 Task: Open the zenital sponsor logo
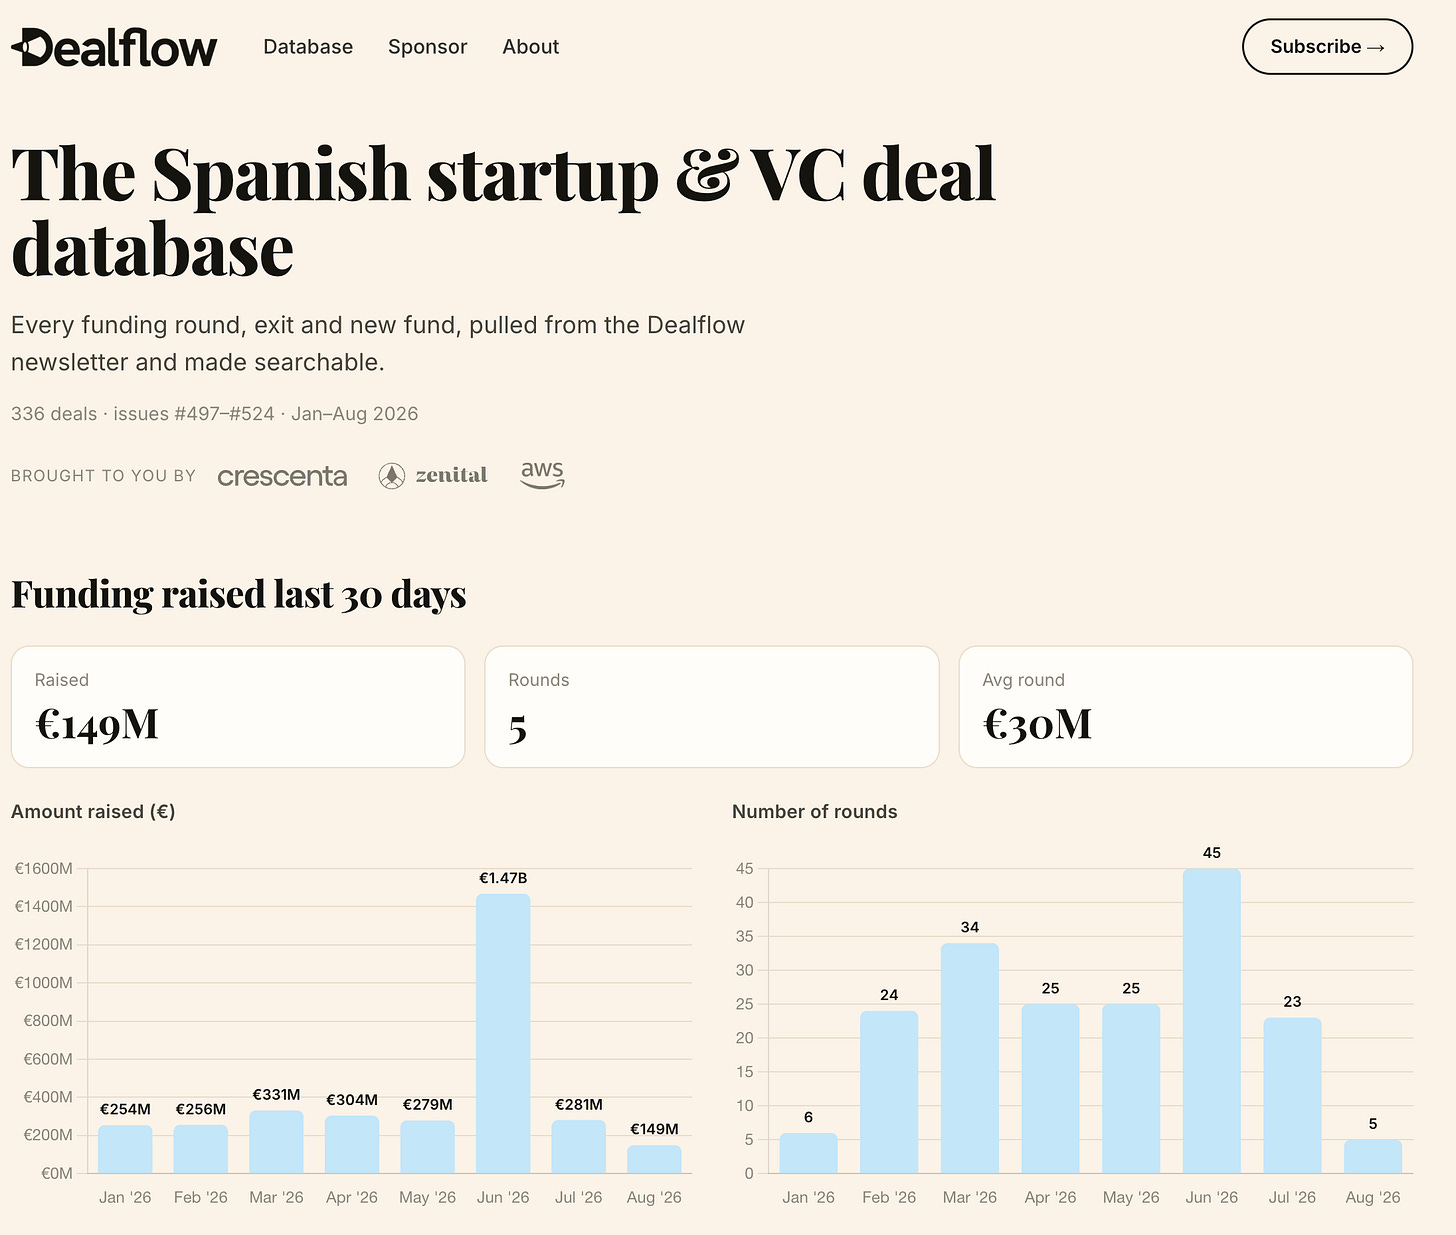[x=433, y=476]
